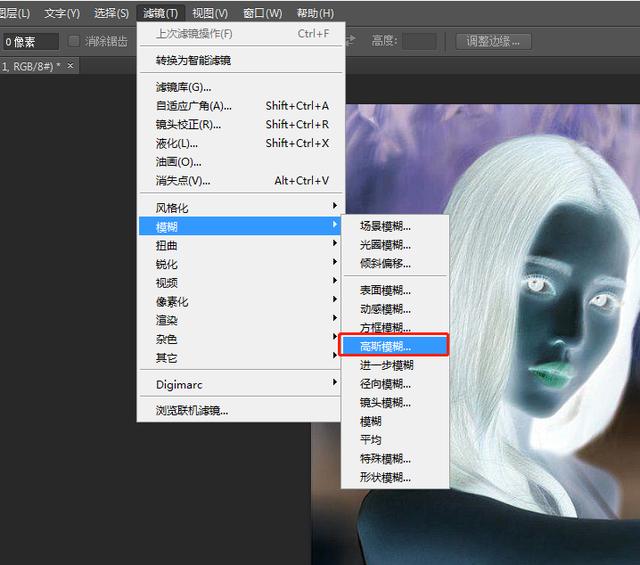Click 浏览联机滤镜...

click(x=241, y=410)
